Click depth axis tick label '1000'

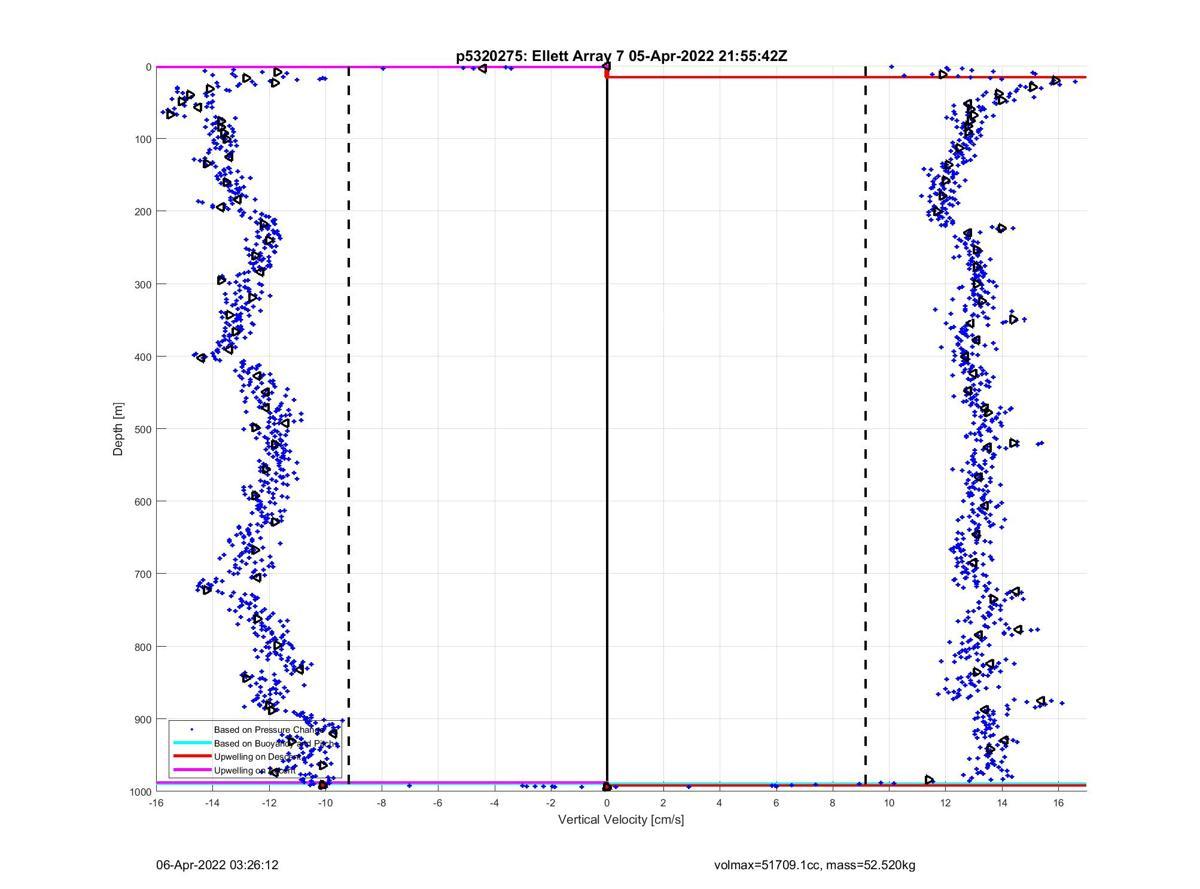(x=139, y=792)
